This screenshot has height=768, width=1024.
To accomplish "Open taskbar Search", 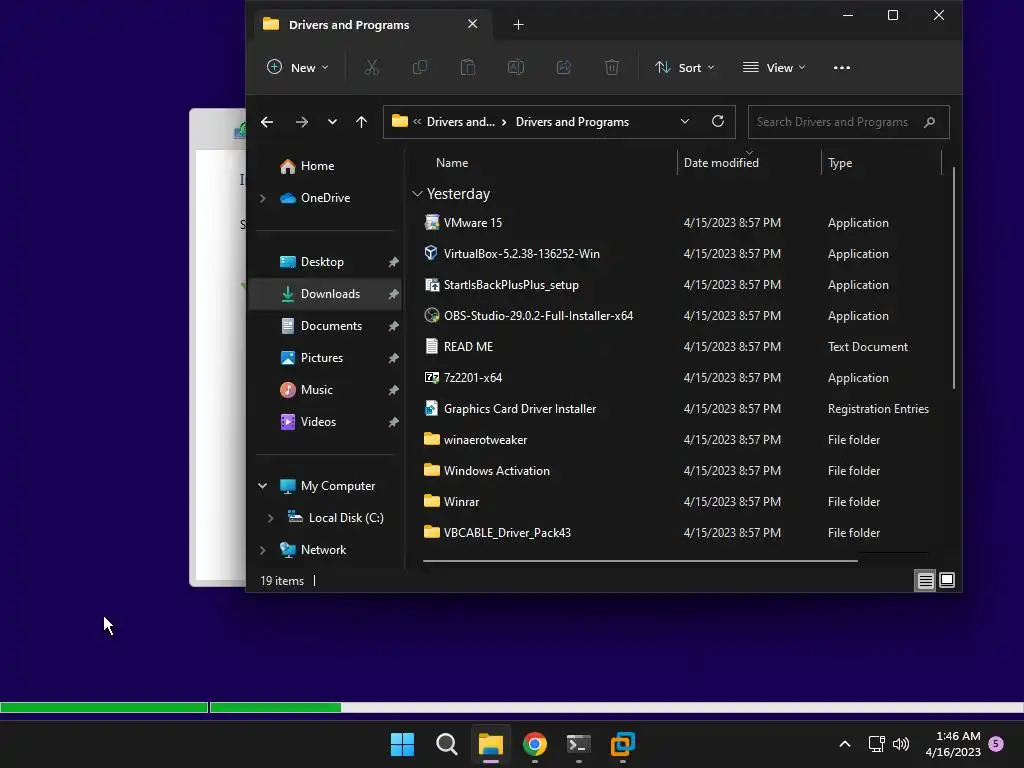I will 447,744.
